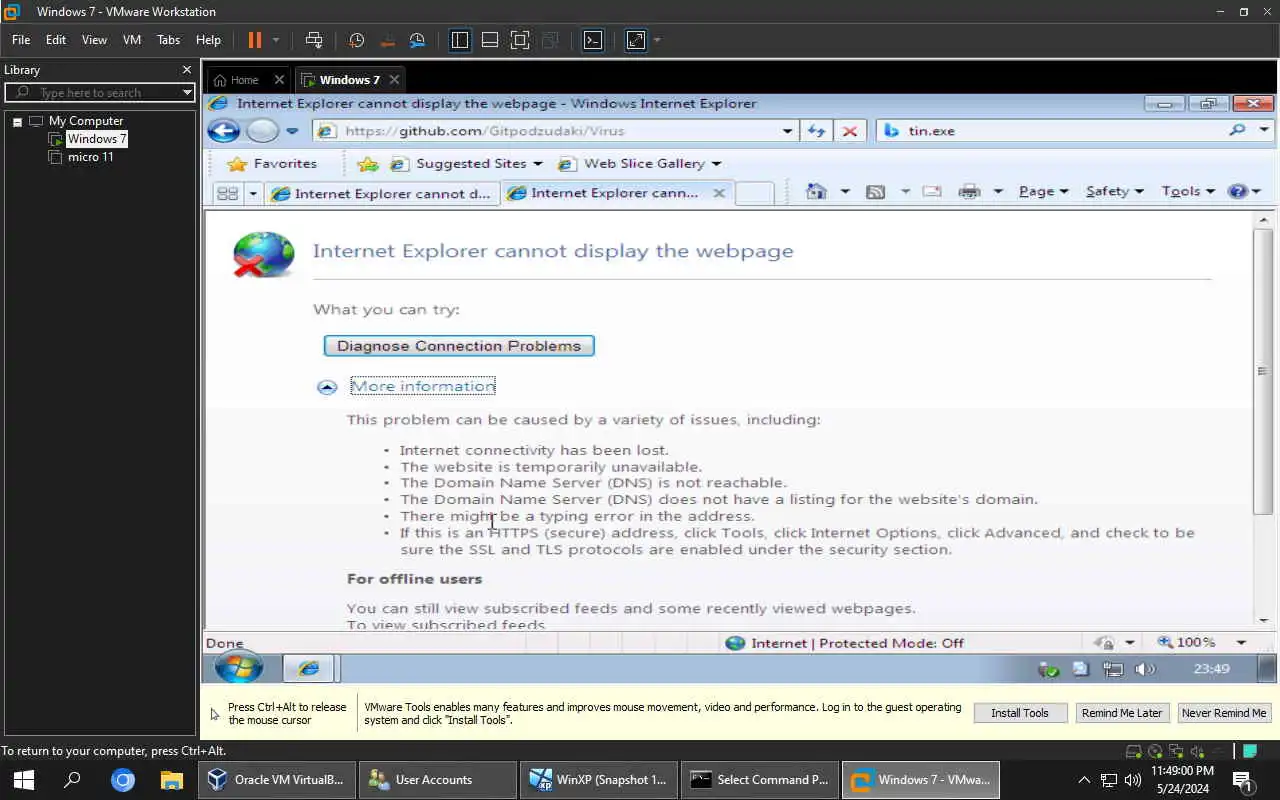The width and height of the screenshot is (1280, 800).
Task: Click the RSS feeds icon
Action: click(876, 192)
